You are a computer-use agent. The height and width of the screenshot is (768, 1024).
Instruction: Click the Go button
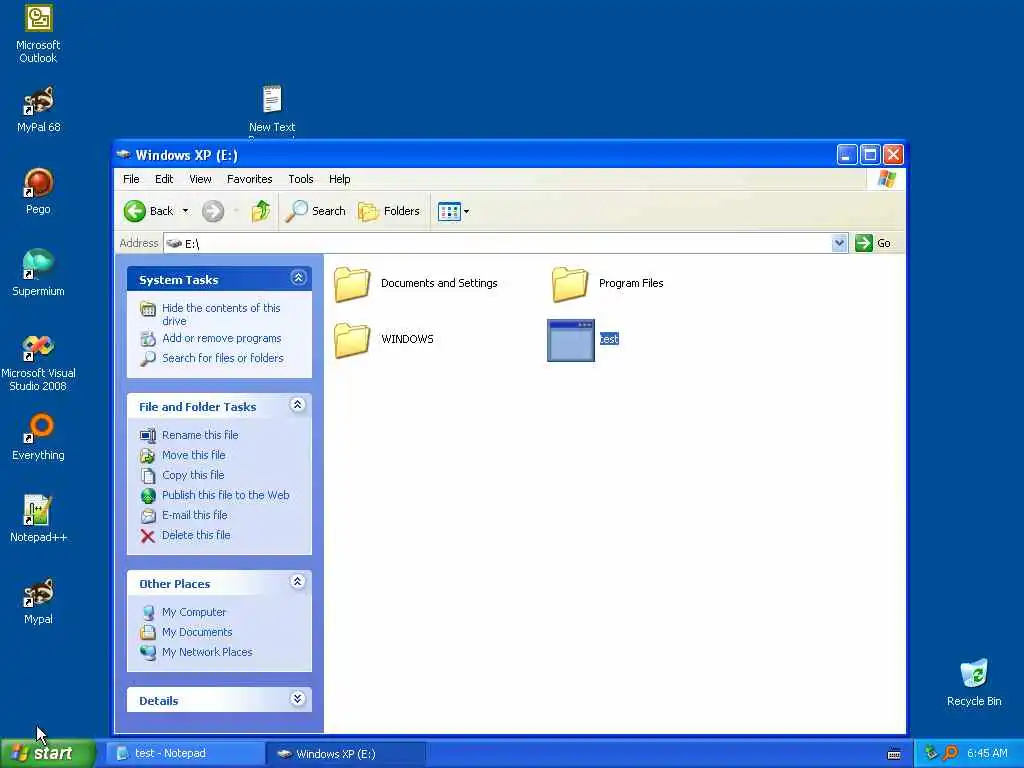tap(873, 243)
